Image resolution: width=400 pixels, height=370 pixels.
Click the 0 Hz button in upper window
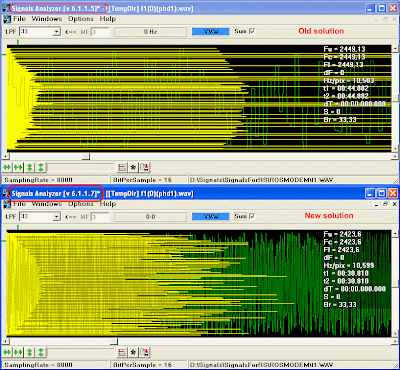pos(150,32)
